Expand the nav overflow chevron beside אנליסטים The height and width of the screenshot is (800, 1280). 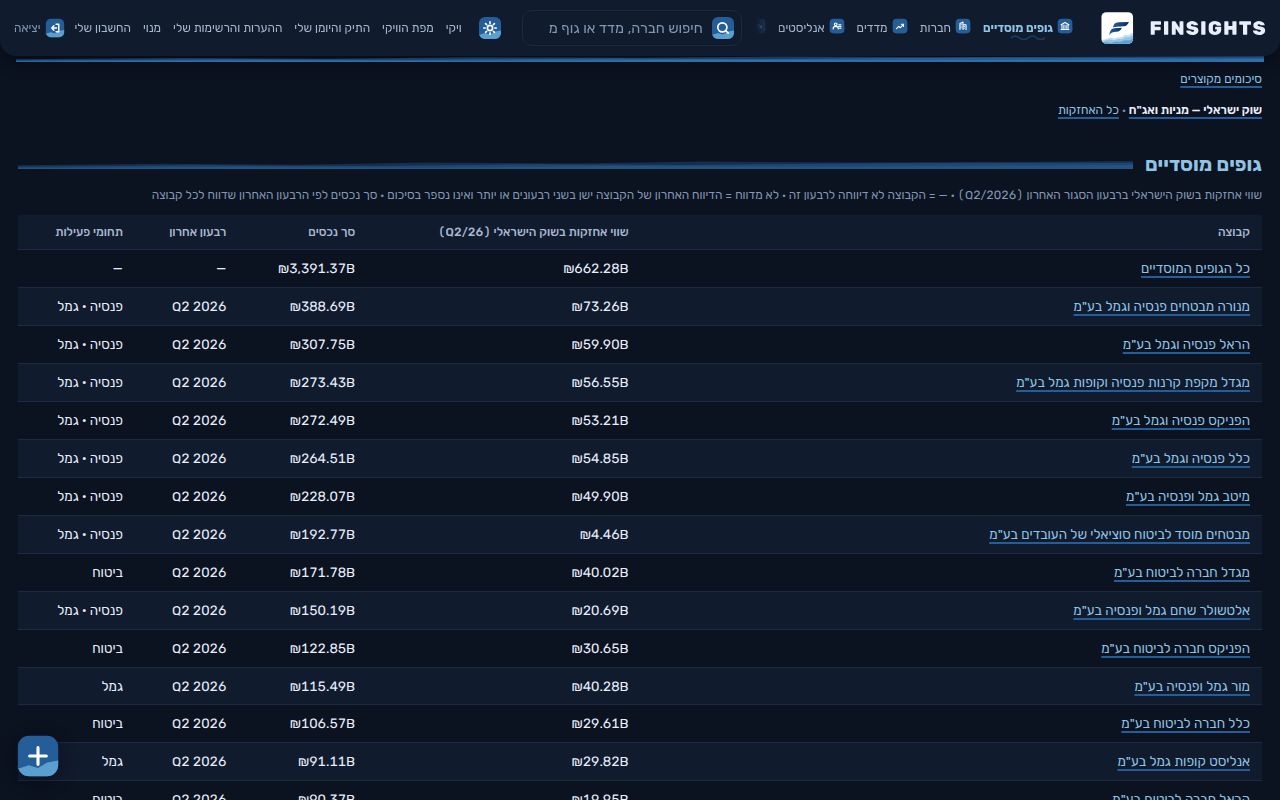pos(761,27)
